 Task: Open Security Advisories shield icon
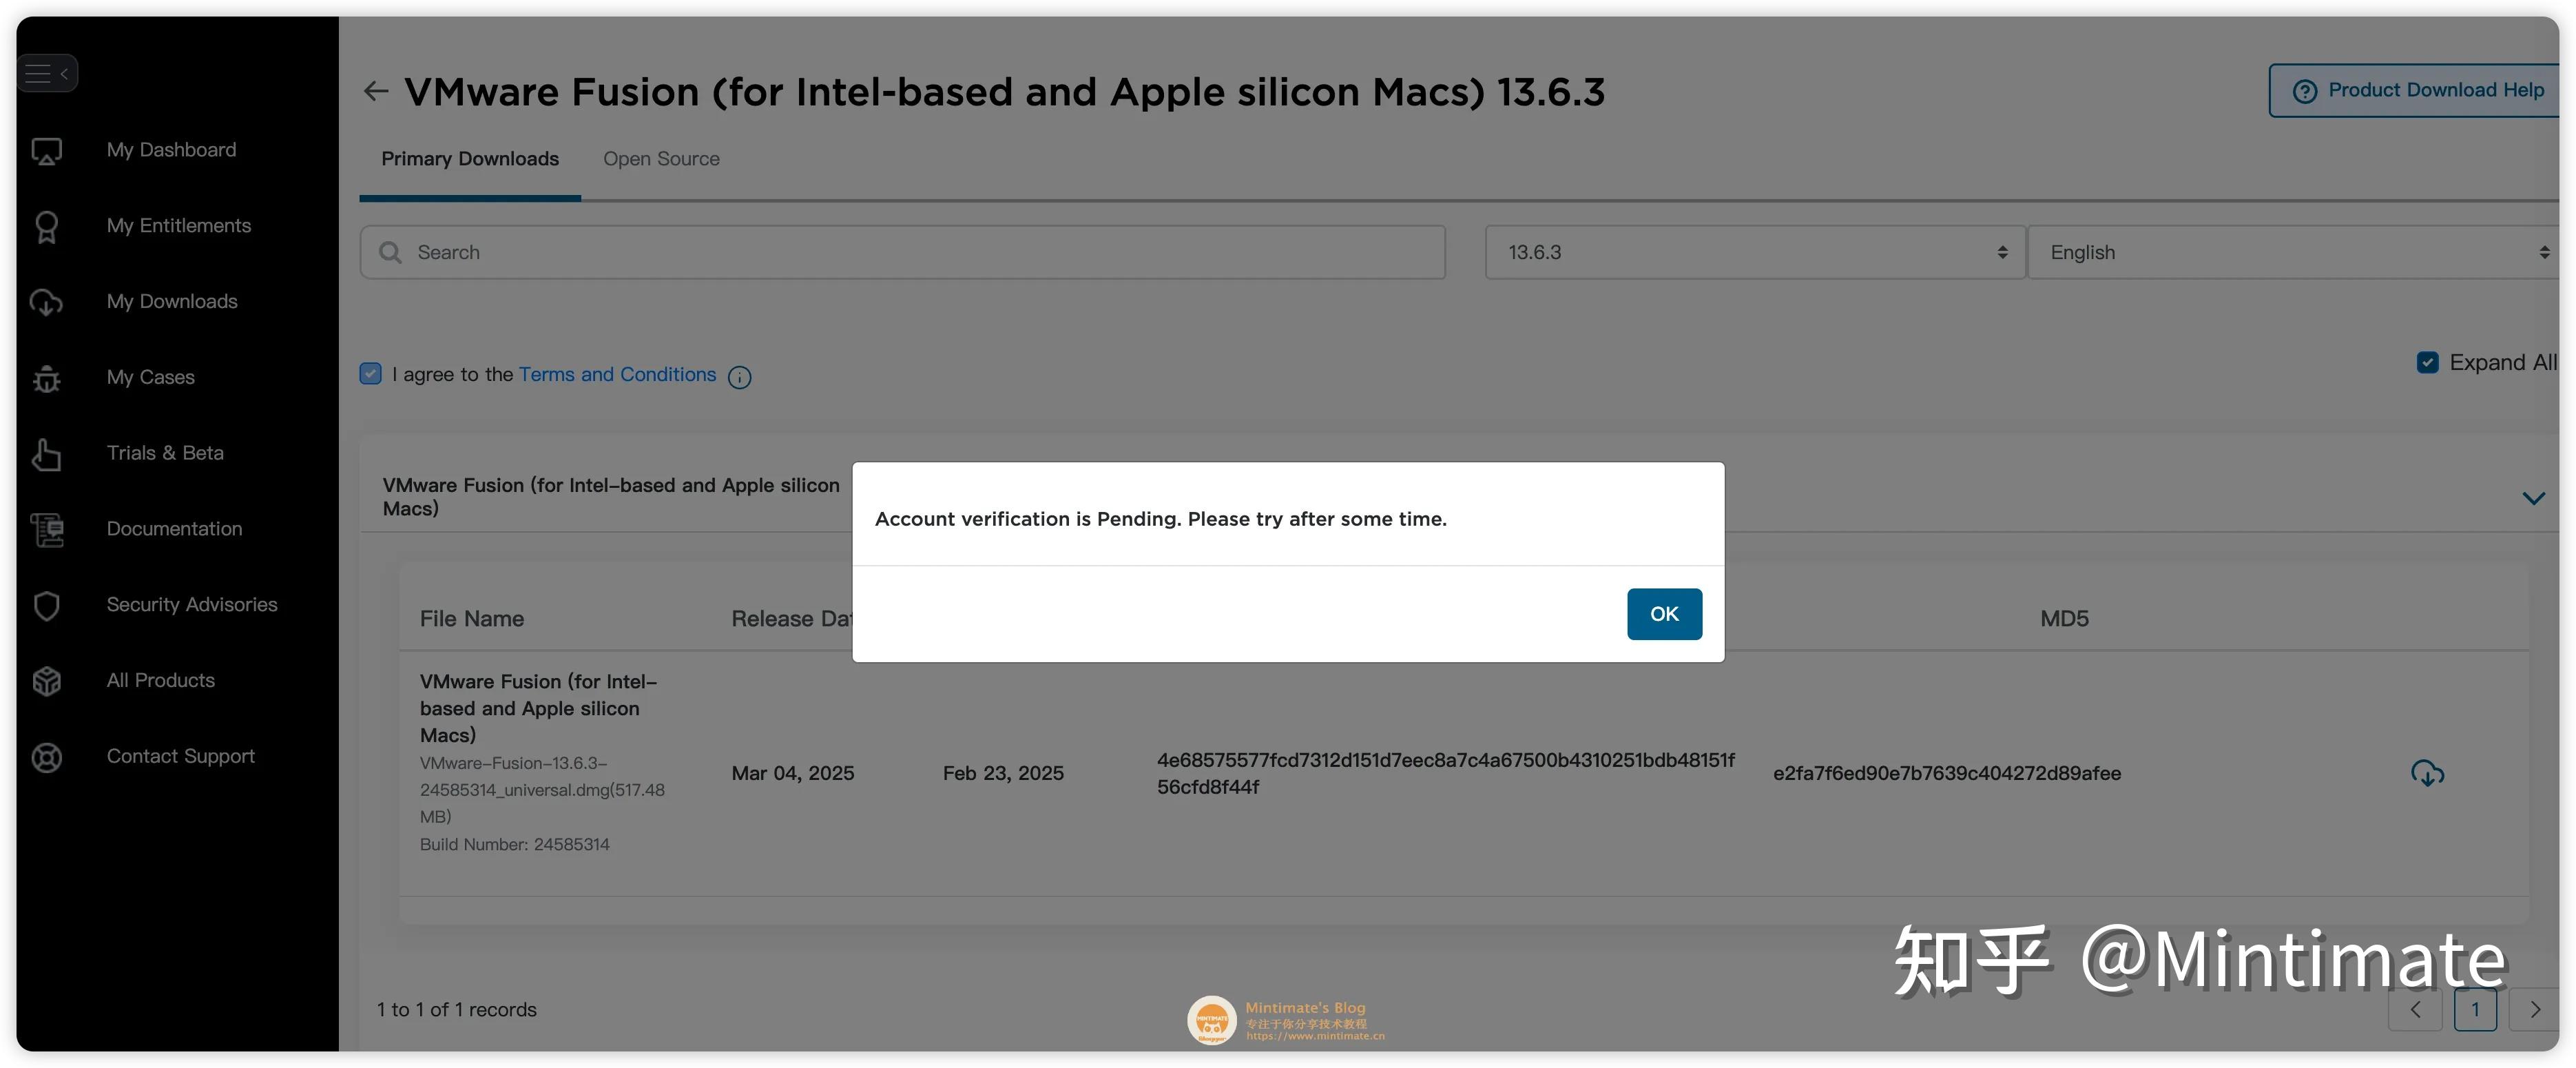coord(47,605)
